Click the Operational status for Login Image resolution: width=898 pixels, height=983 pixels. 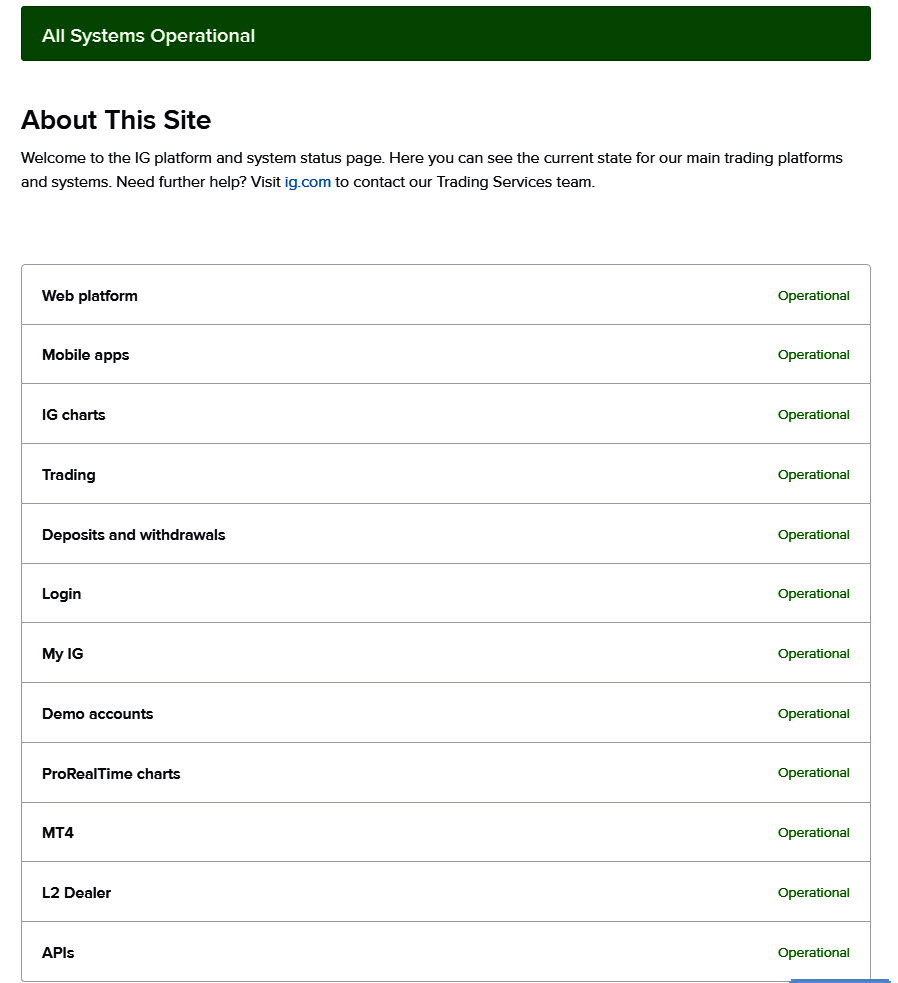coord(813,594)
